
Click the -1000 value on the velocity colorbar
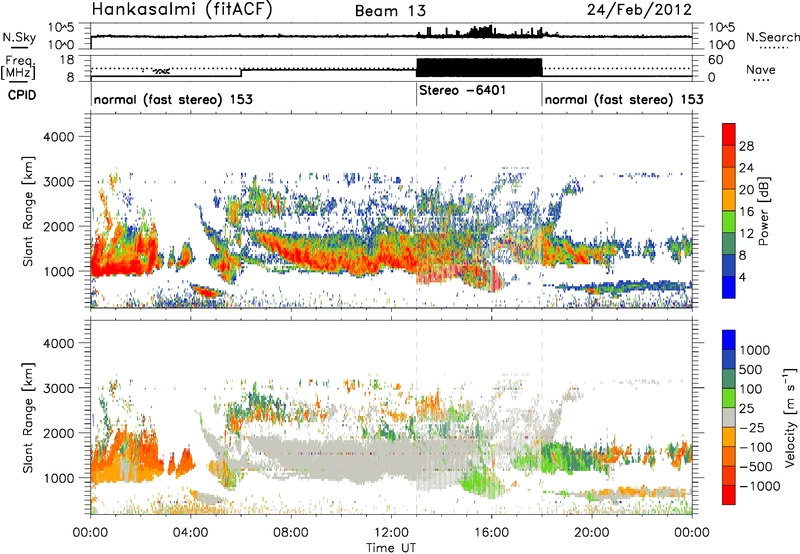coord(760,486)
